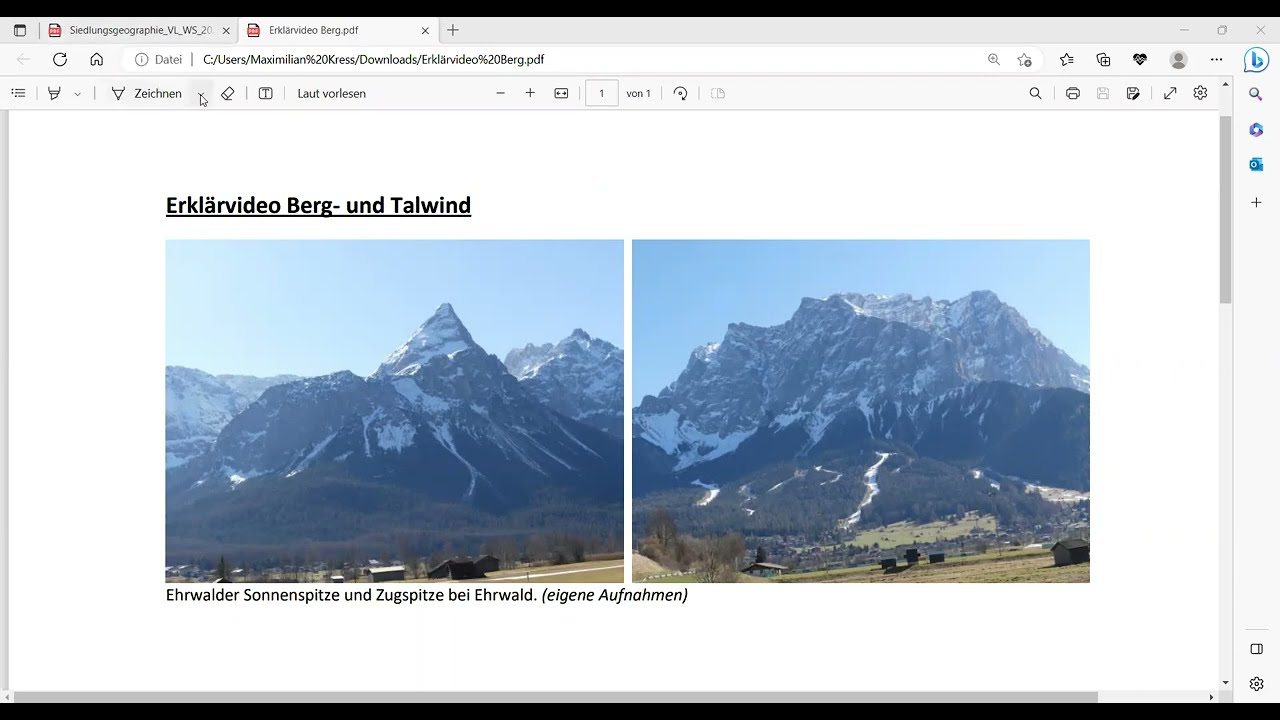This screenshot has width=1280, height=720.
Task: Reload the current page
Action: point(60,60)
